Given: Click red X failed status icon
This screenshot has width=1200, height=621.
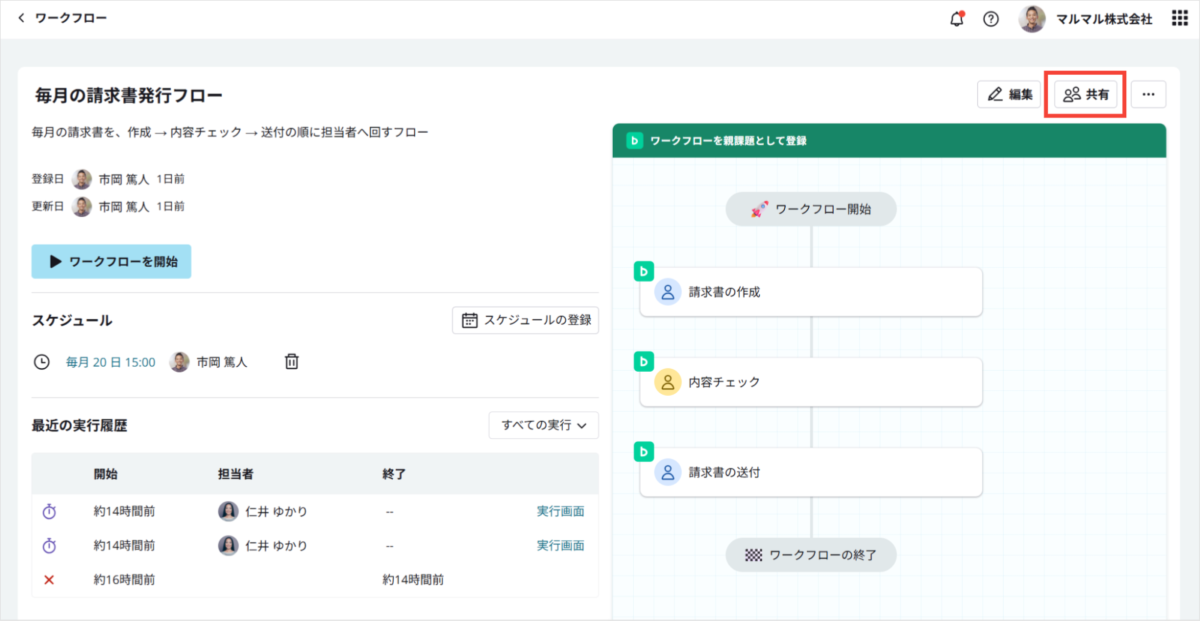Looking at the screenshot, I should click(x=49, y=579).
